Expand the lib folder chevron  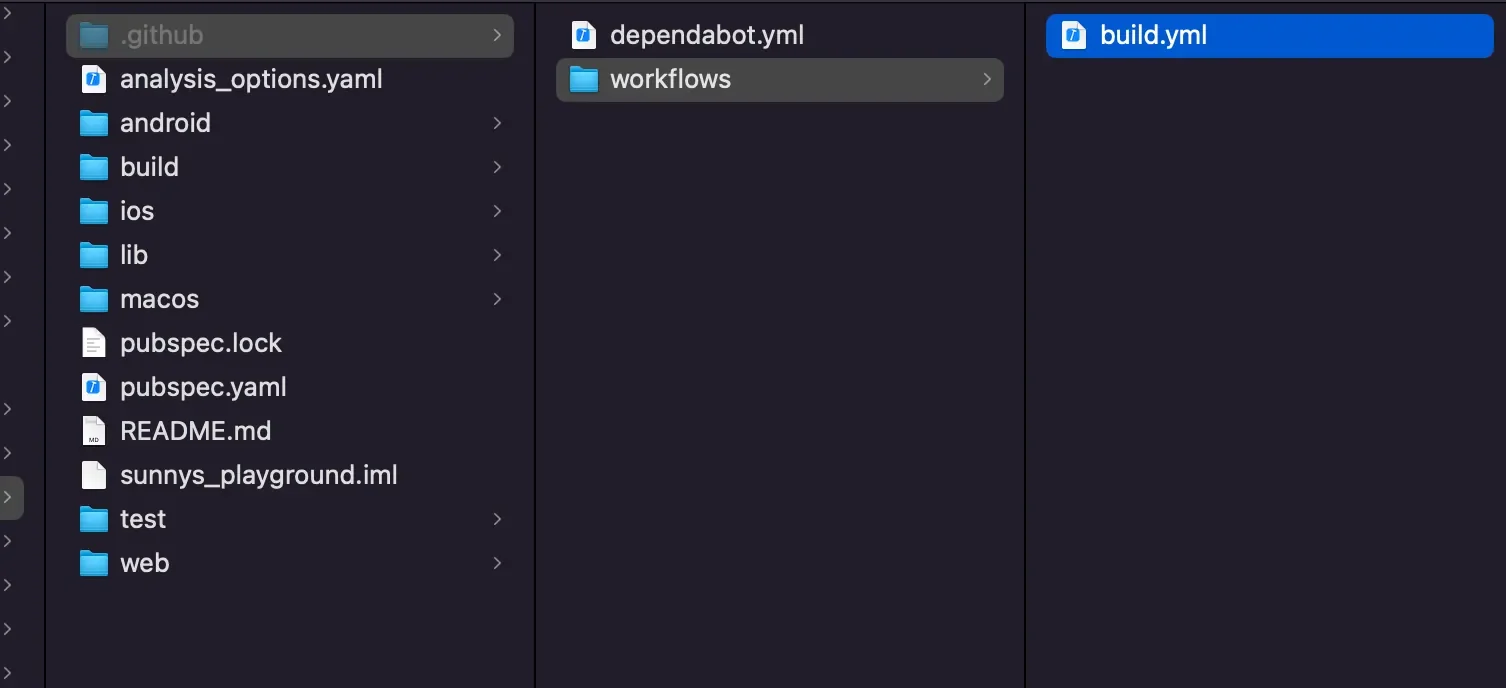click(497, 255)
